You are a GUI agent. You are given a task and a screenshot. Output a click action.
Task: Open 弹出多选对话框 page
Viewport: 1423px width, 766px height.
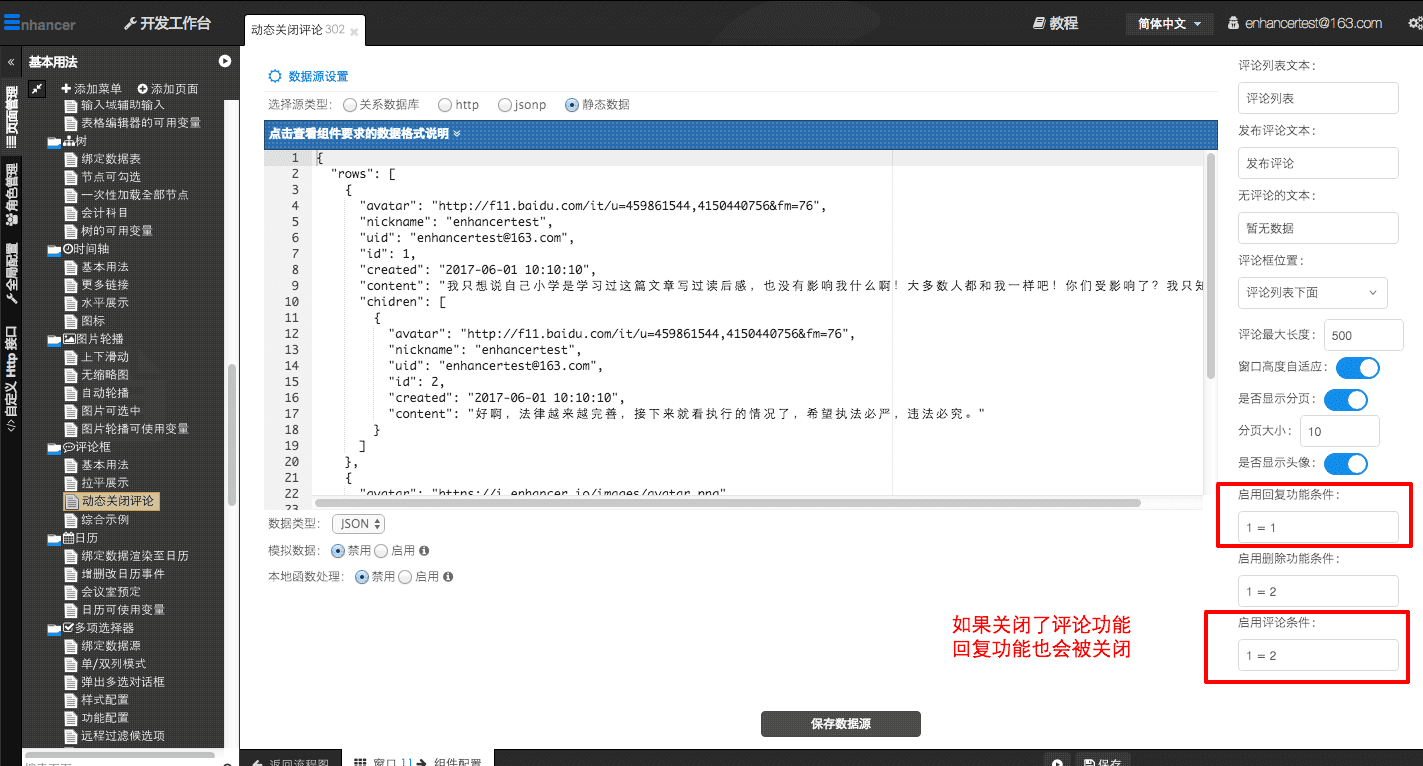coord(123,682)
